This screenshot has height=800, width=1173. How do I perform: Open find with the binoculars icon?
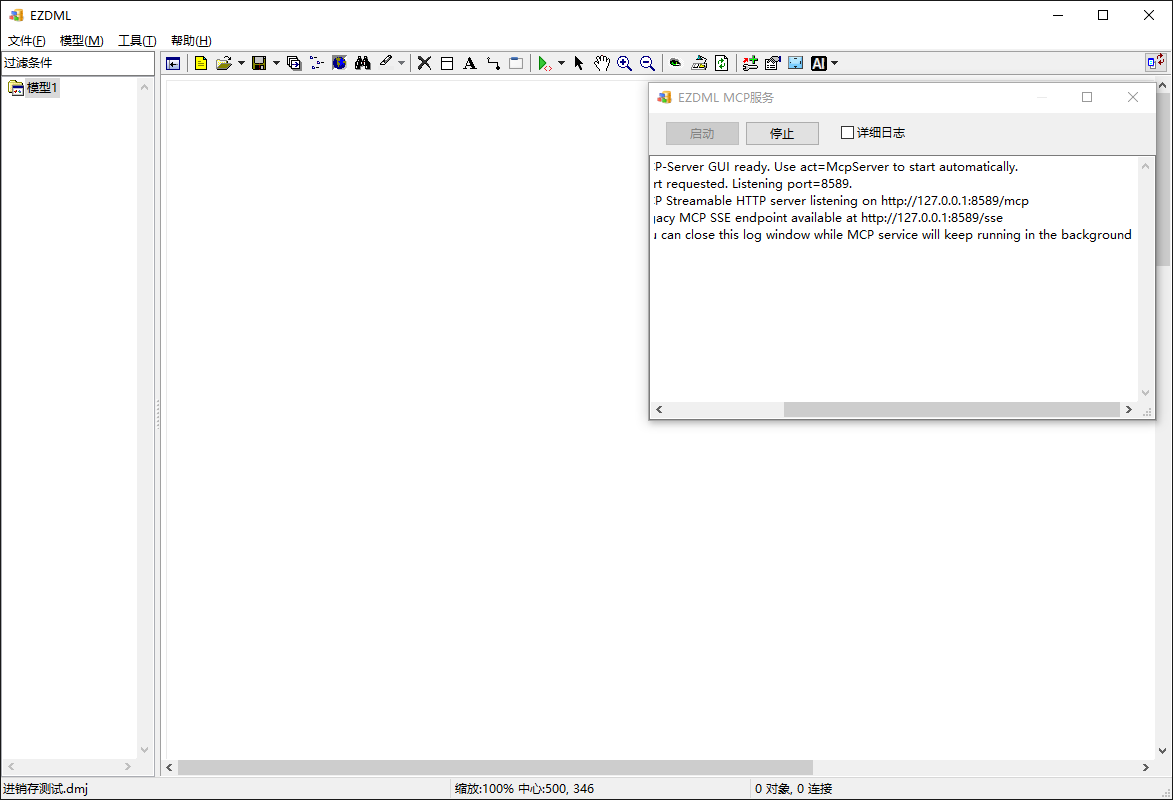(363, 64)
